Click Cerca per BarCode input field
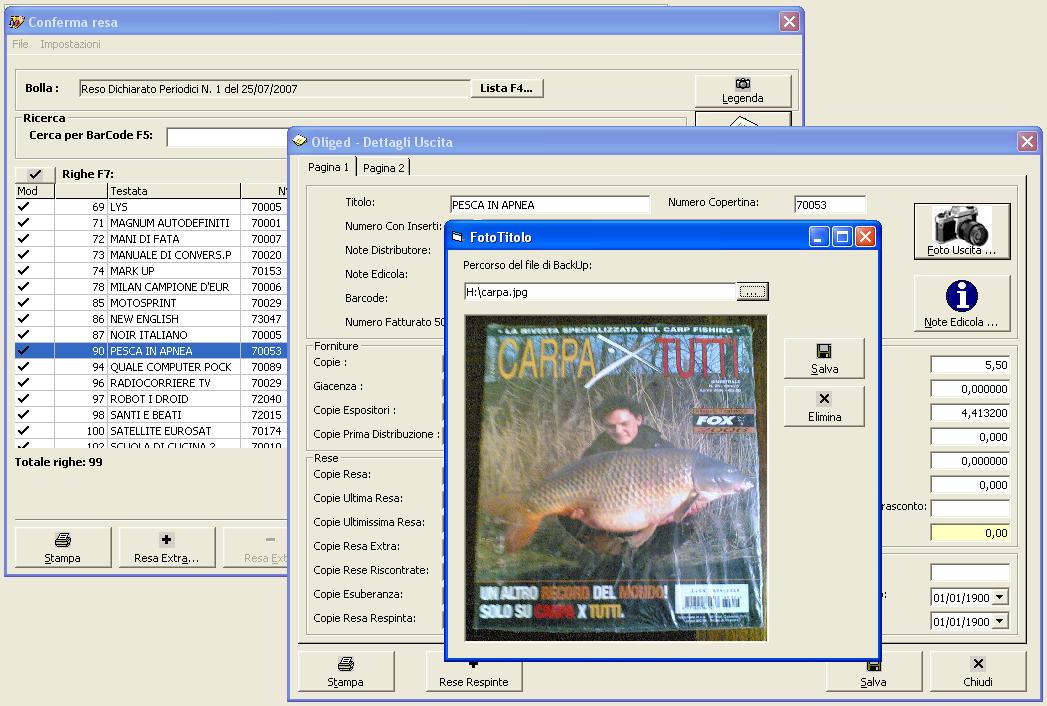This screenshot has width=1047, height=706. [227, 137]
